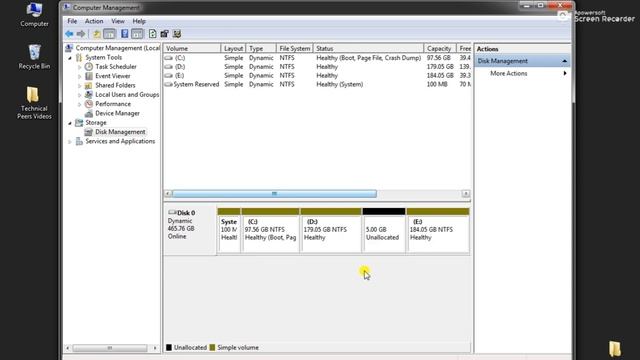This screenshot has width=640, height=360.
Task: Click the Shared Folders icon
Action: (x=89, y=85)
